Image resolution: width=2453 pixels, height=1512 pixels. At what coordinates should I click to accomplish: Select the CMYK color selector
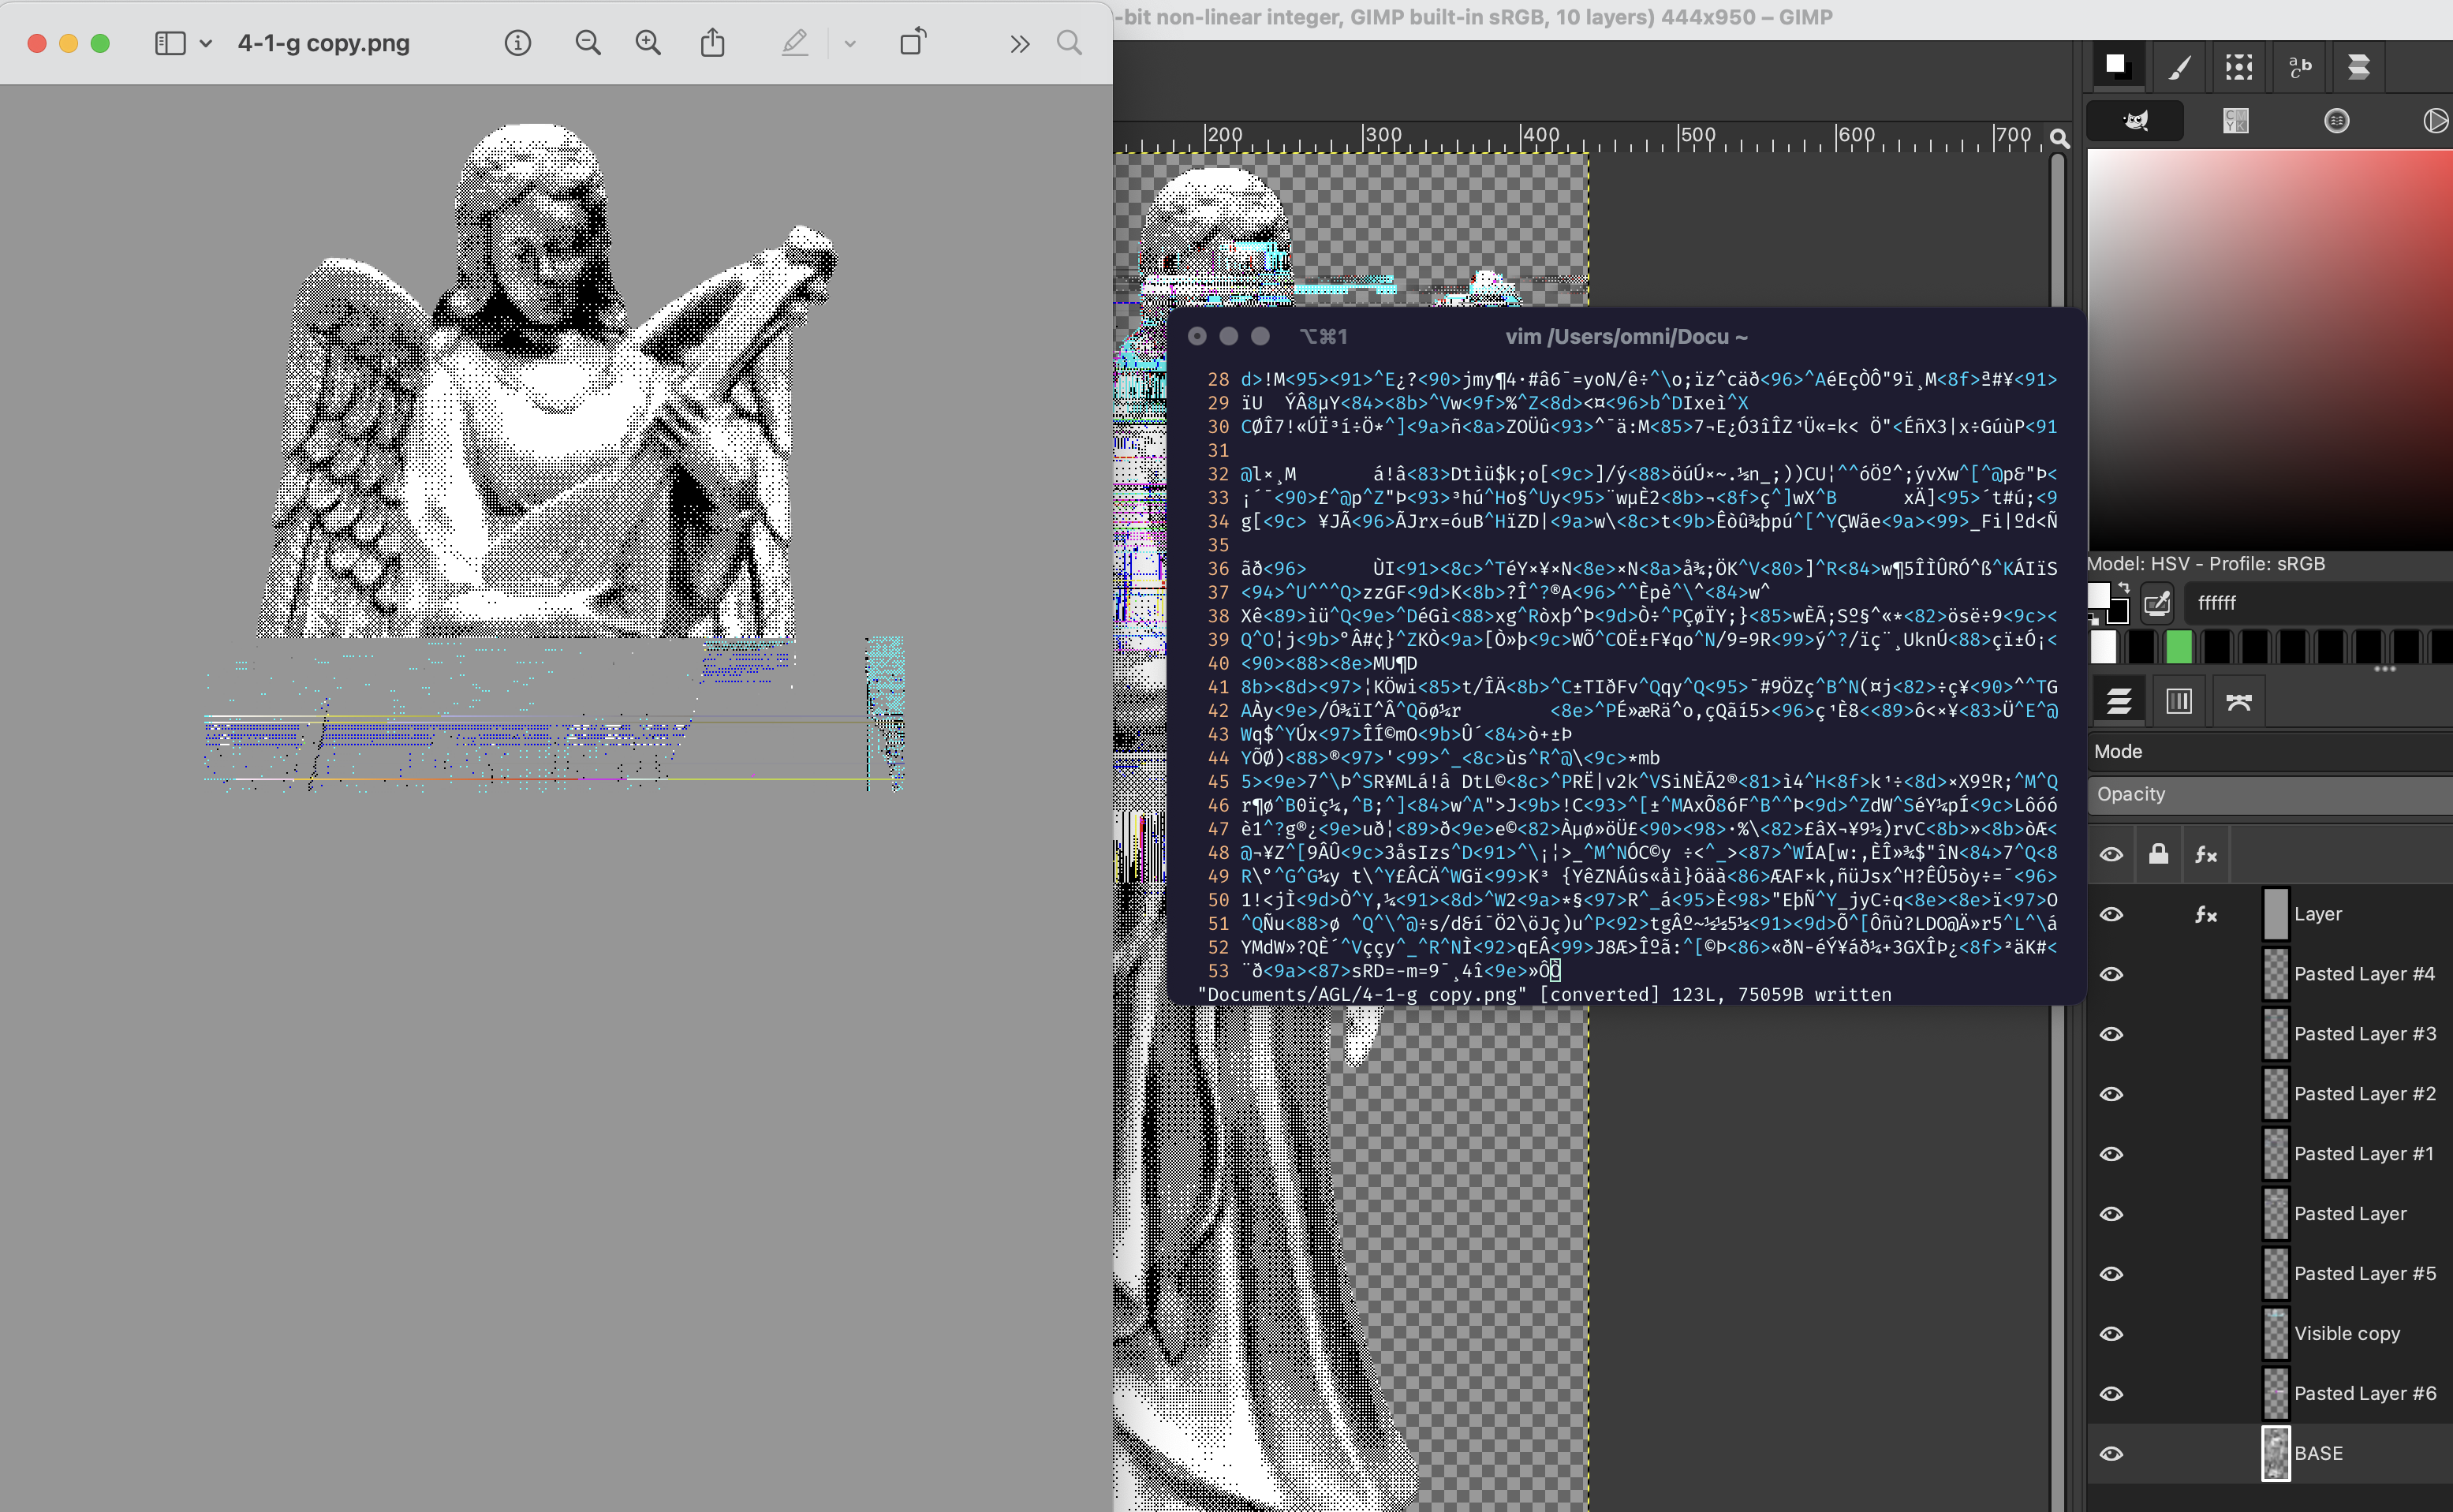[2236, 121]
